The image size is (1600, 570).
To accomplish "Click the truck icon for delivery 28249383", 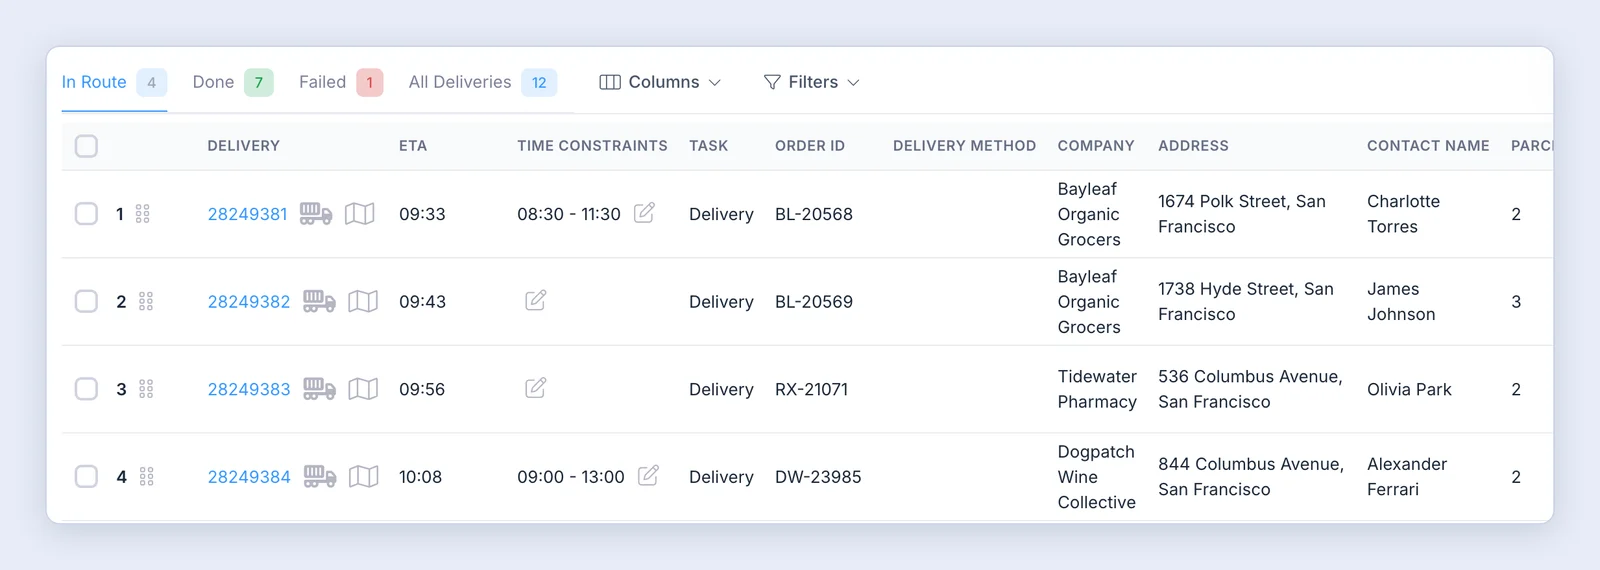I will click(x=319, y=388).
